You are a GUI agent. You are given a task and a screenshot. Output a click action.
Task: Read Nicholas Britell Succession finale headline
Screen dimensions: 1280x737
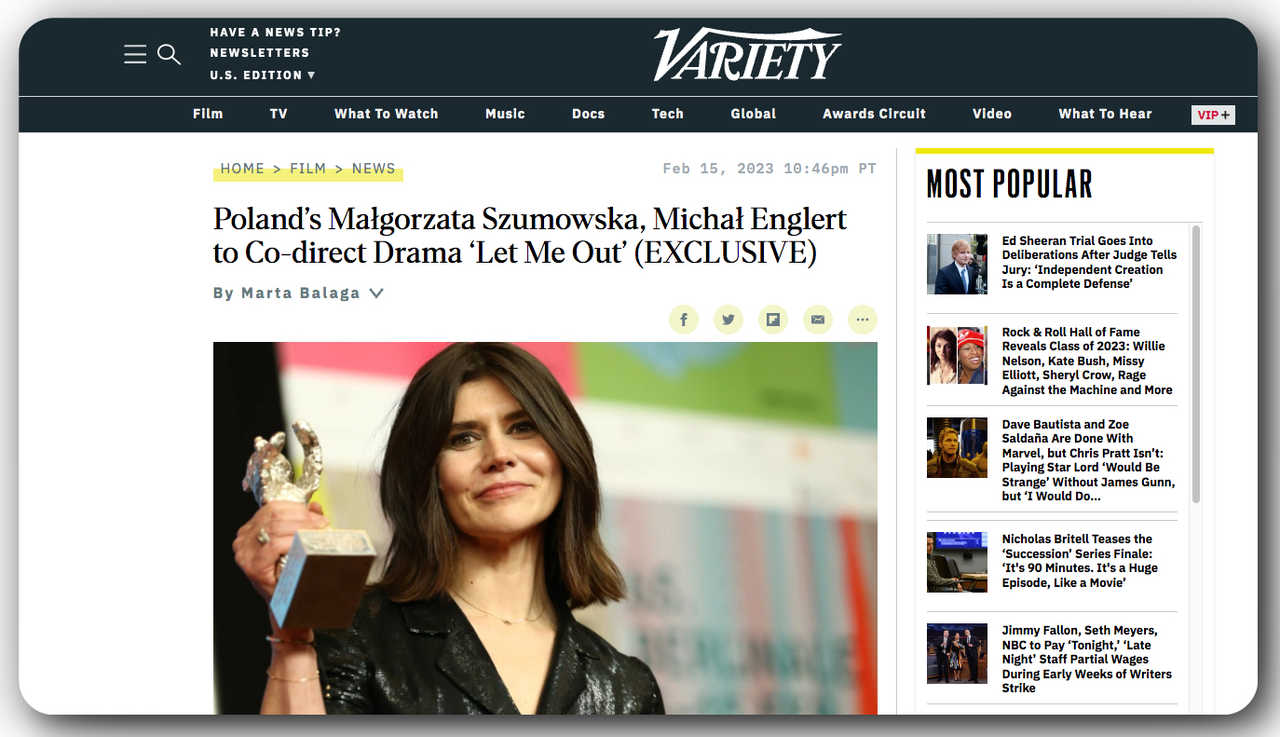[1079, 561]
